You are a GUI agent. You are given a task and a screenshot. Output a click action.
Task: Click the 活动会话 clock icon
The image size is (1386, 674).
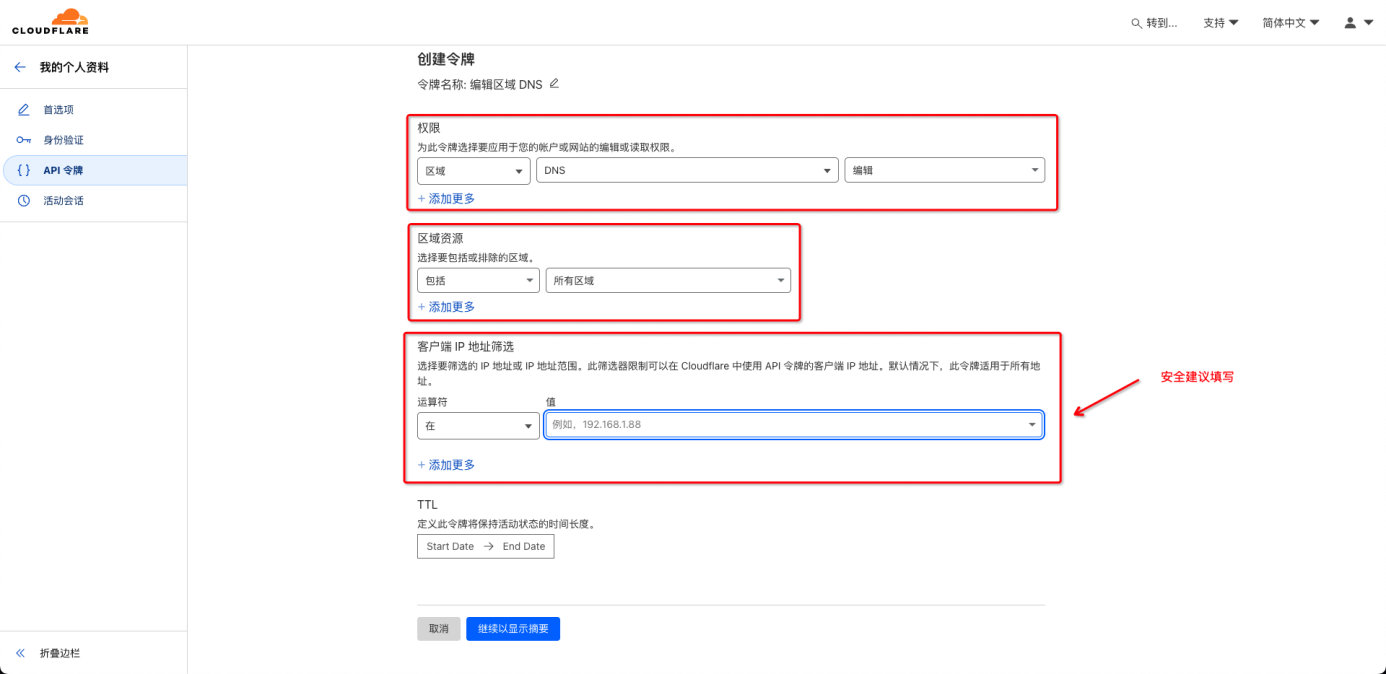pyautogui.click(x=23, y=199)
